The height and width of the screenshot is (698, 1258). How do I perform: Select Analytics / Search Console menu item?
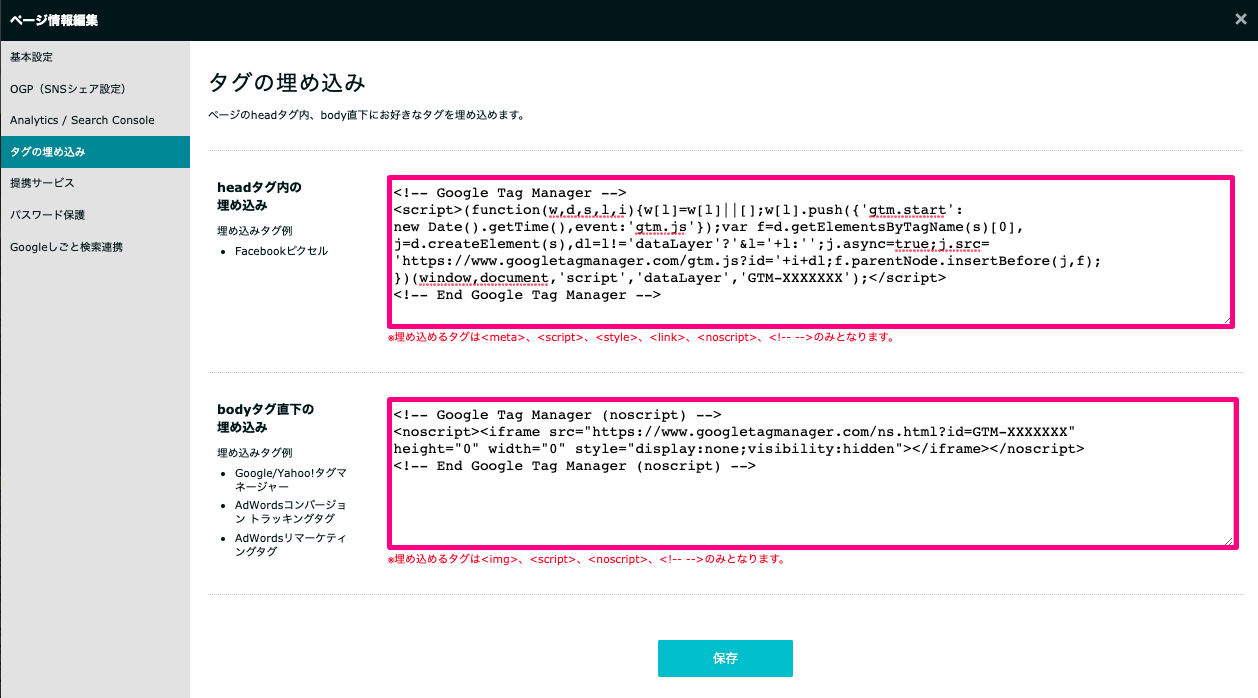tap(95, 120)
